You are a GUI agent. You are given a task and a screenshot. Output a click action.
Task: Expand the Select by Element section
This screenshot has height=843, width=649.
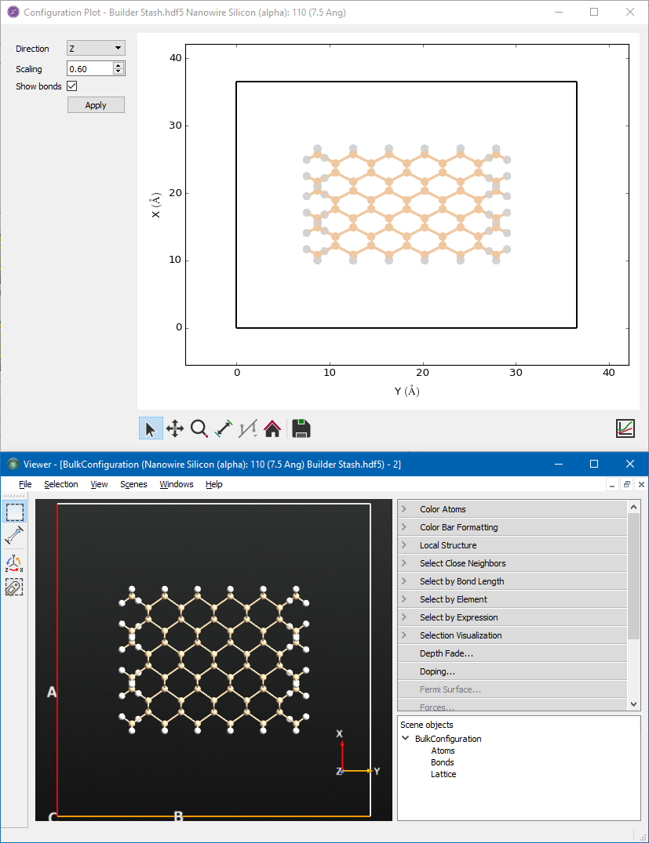[453, 599]
